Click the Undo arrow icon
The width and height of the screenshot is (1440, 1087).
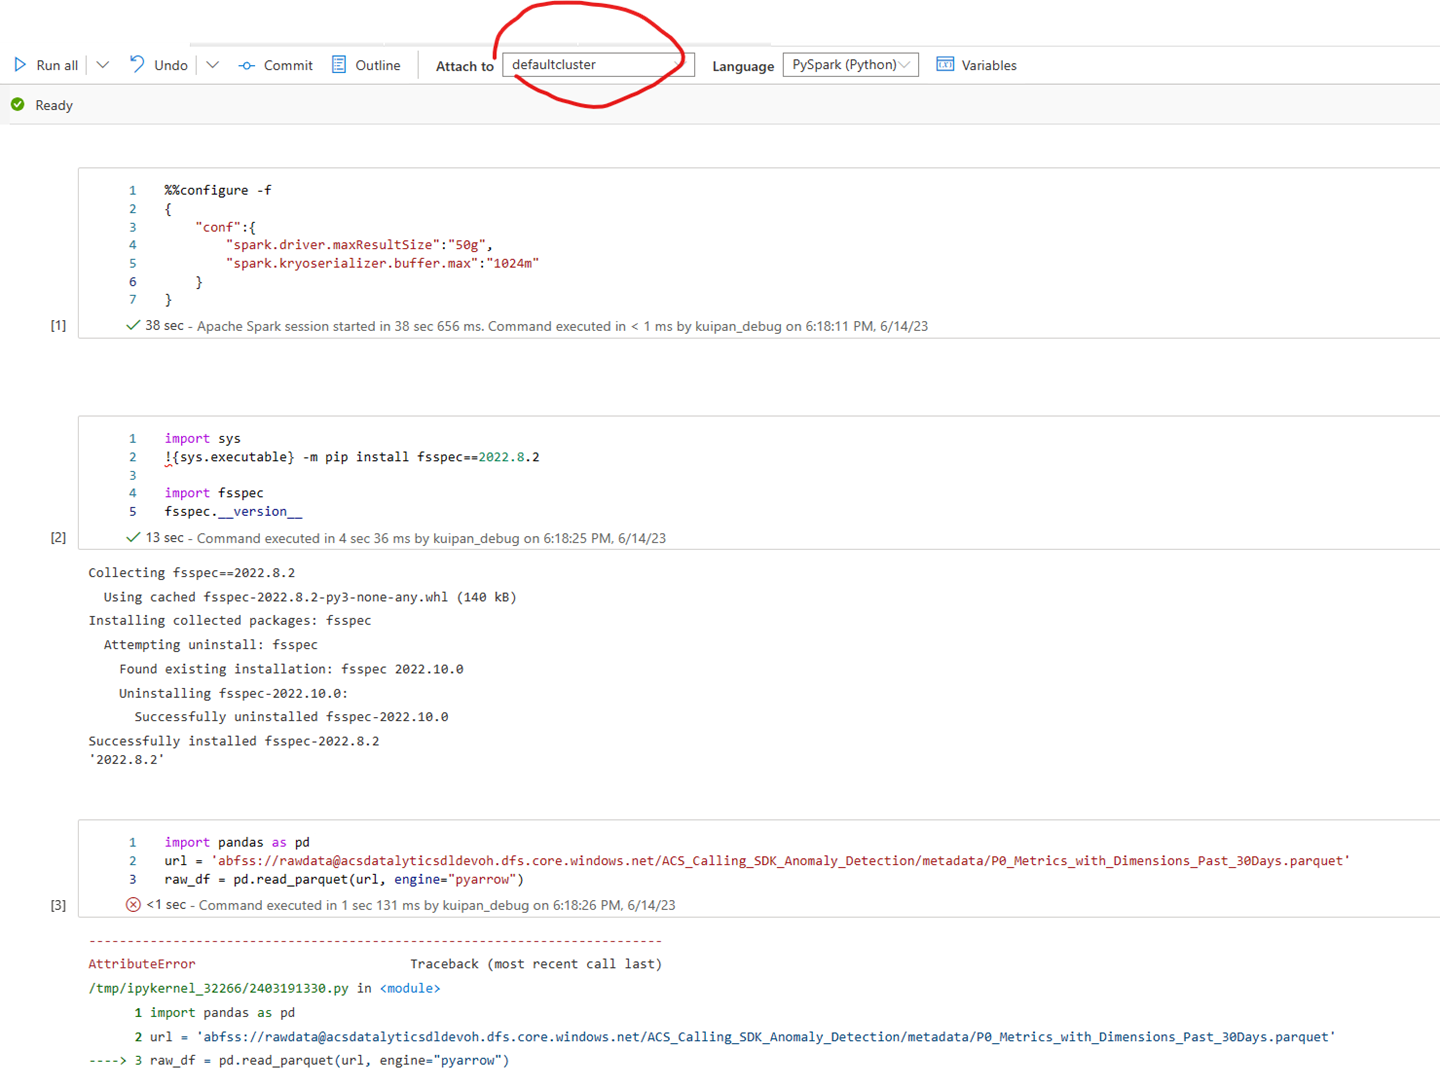pyautogui.click(x=137, y=64)
